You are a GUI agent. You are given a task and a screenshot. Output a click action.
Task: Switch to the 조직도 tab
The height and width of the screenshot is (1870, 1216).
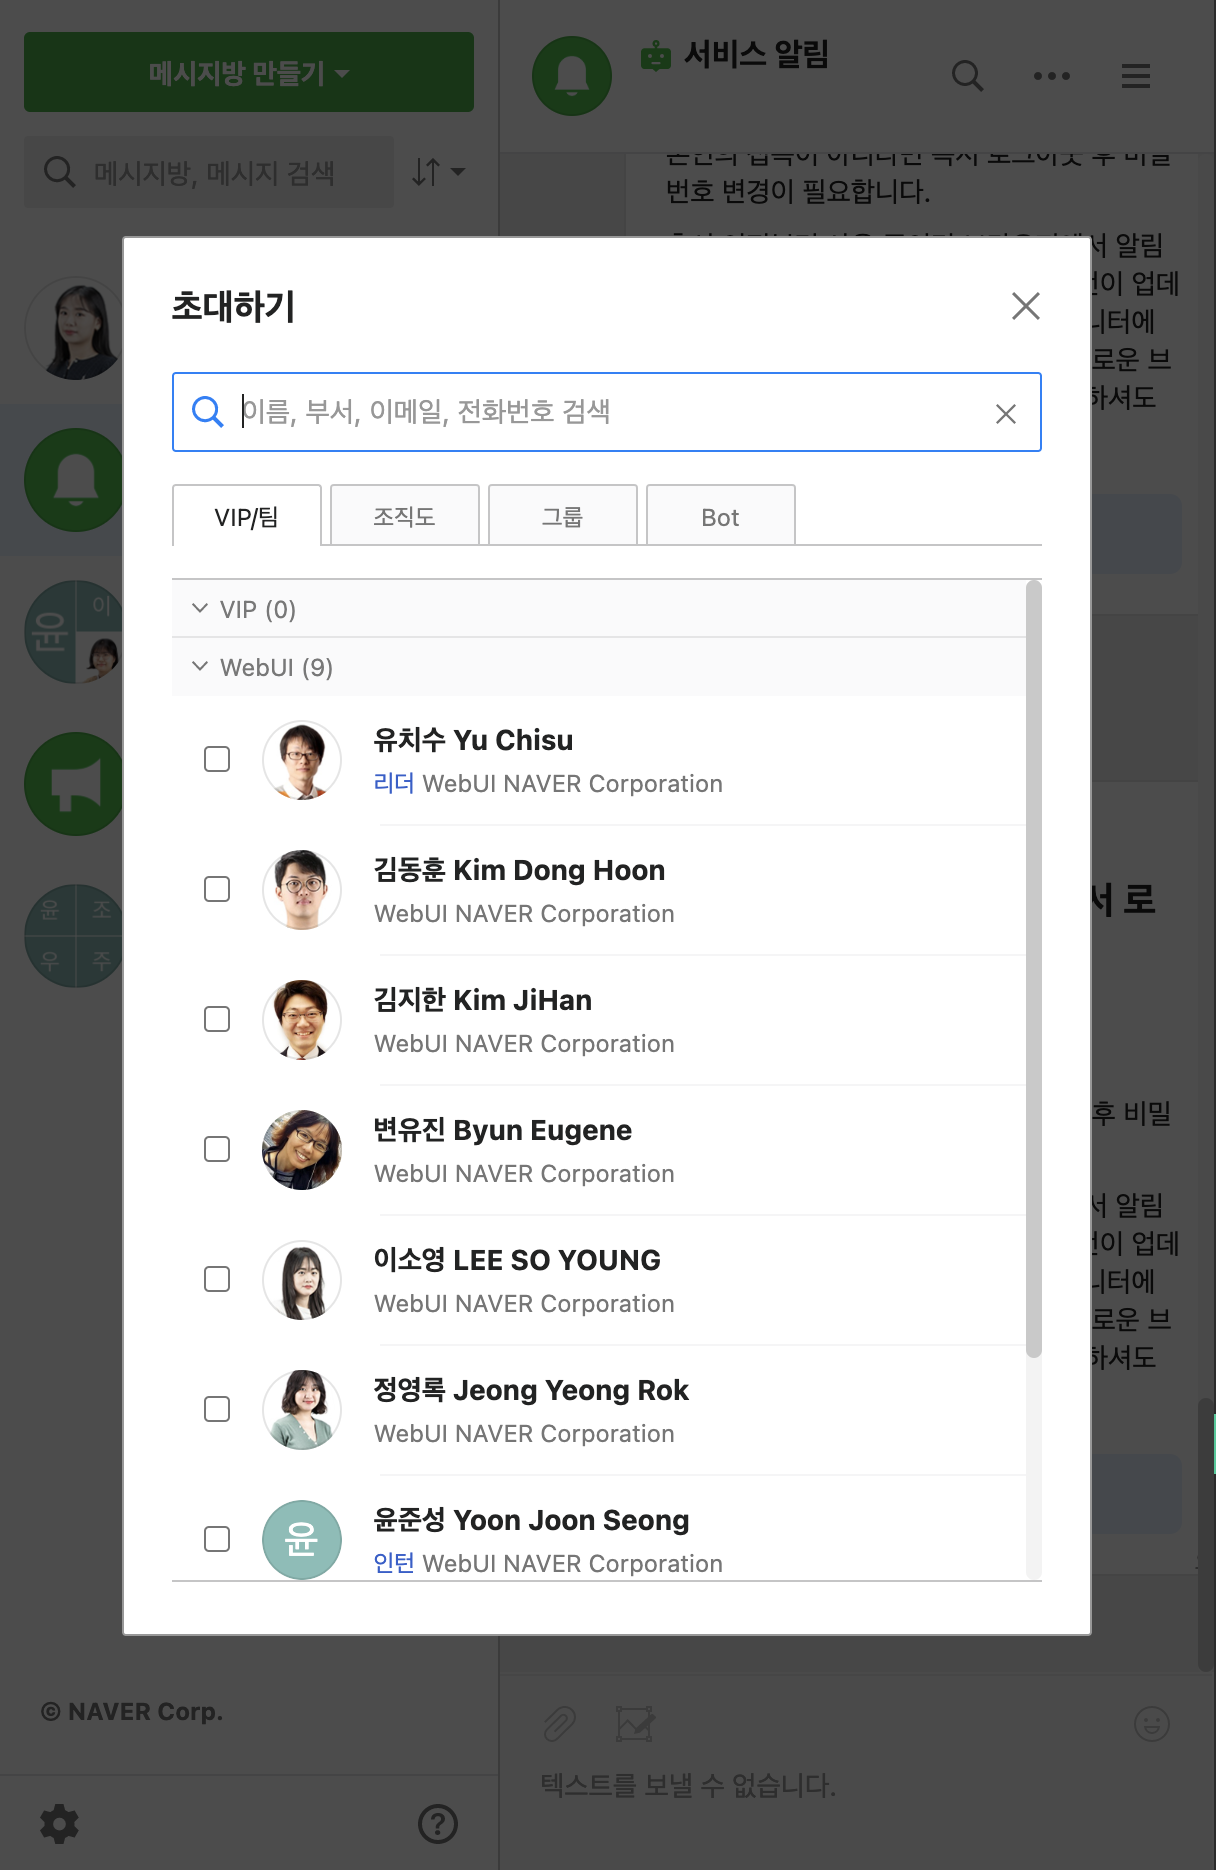pos(405,516)
